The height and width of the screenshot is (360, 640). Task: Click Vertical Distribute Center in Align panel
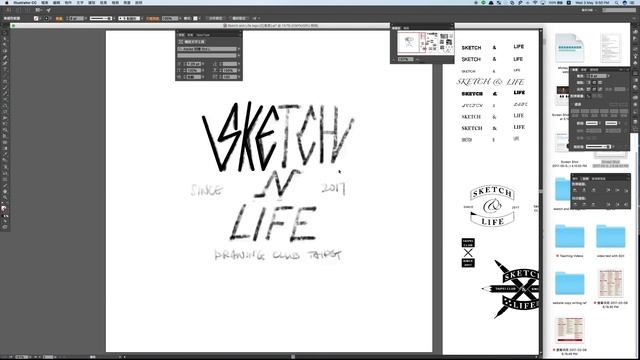coord(584,204)
